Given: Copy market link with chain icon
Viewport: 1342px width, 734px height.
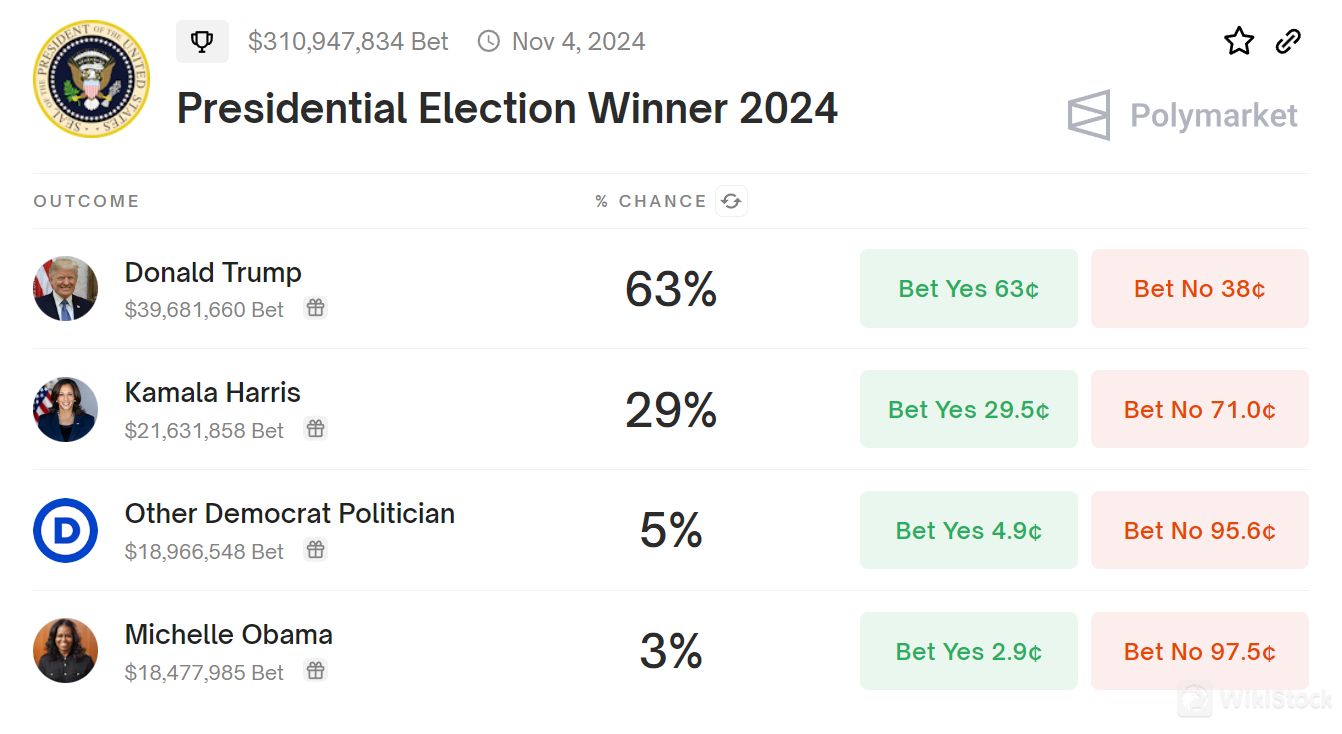Looking at the screenshot, I should click(1288, 42).
